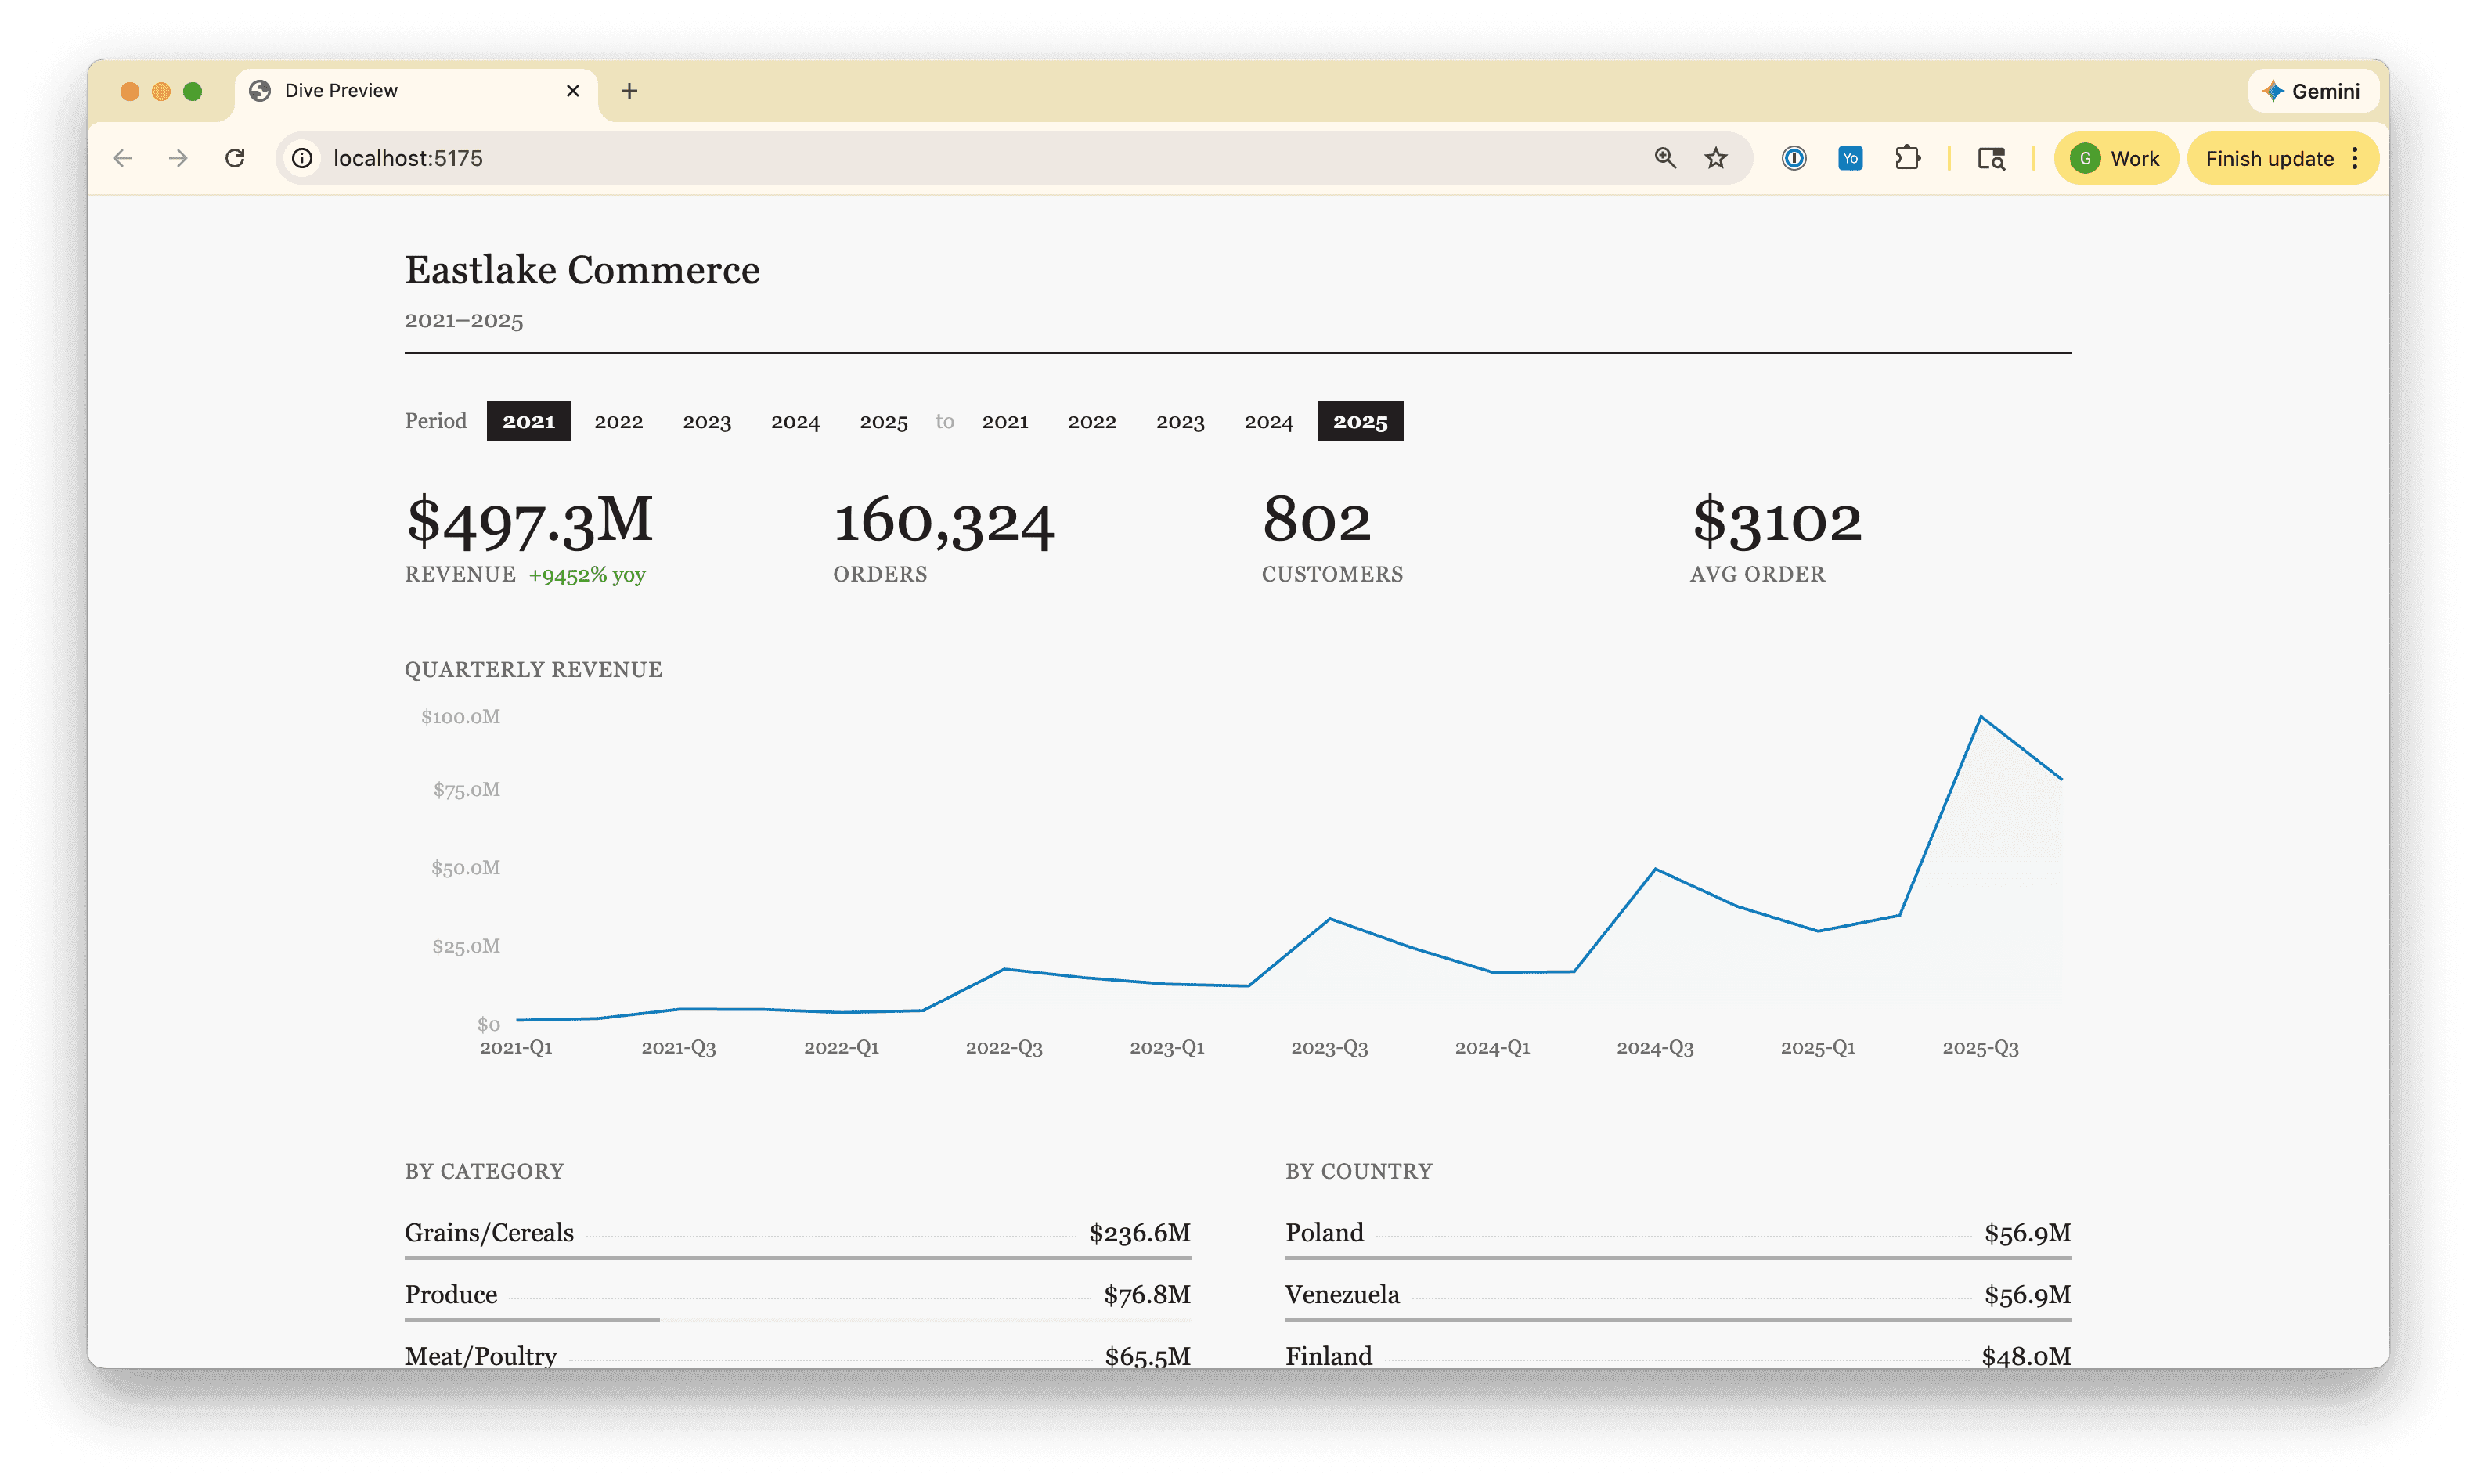This screenshot has width=2477, height=1484.
Task: Reload the page
Action: coord(236,158)
